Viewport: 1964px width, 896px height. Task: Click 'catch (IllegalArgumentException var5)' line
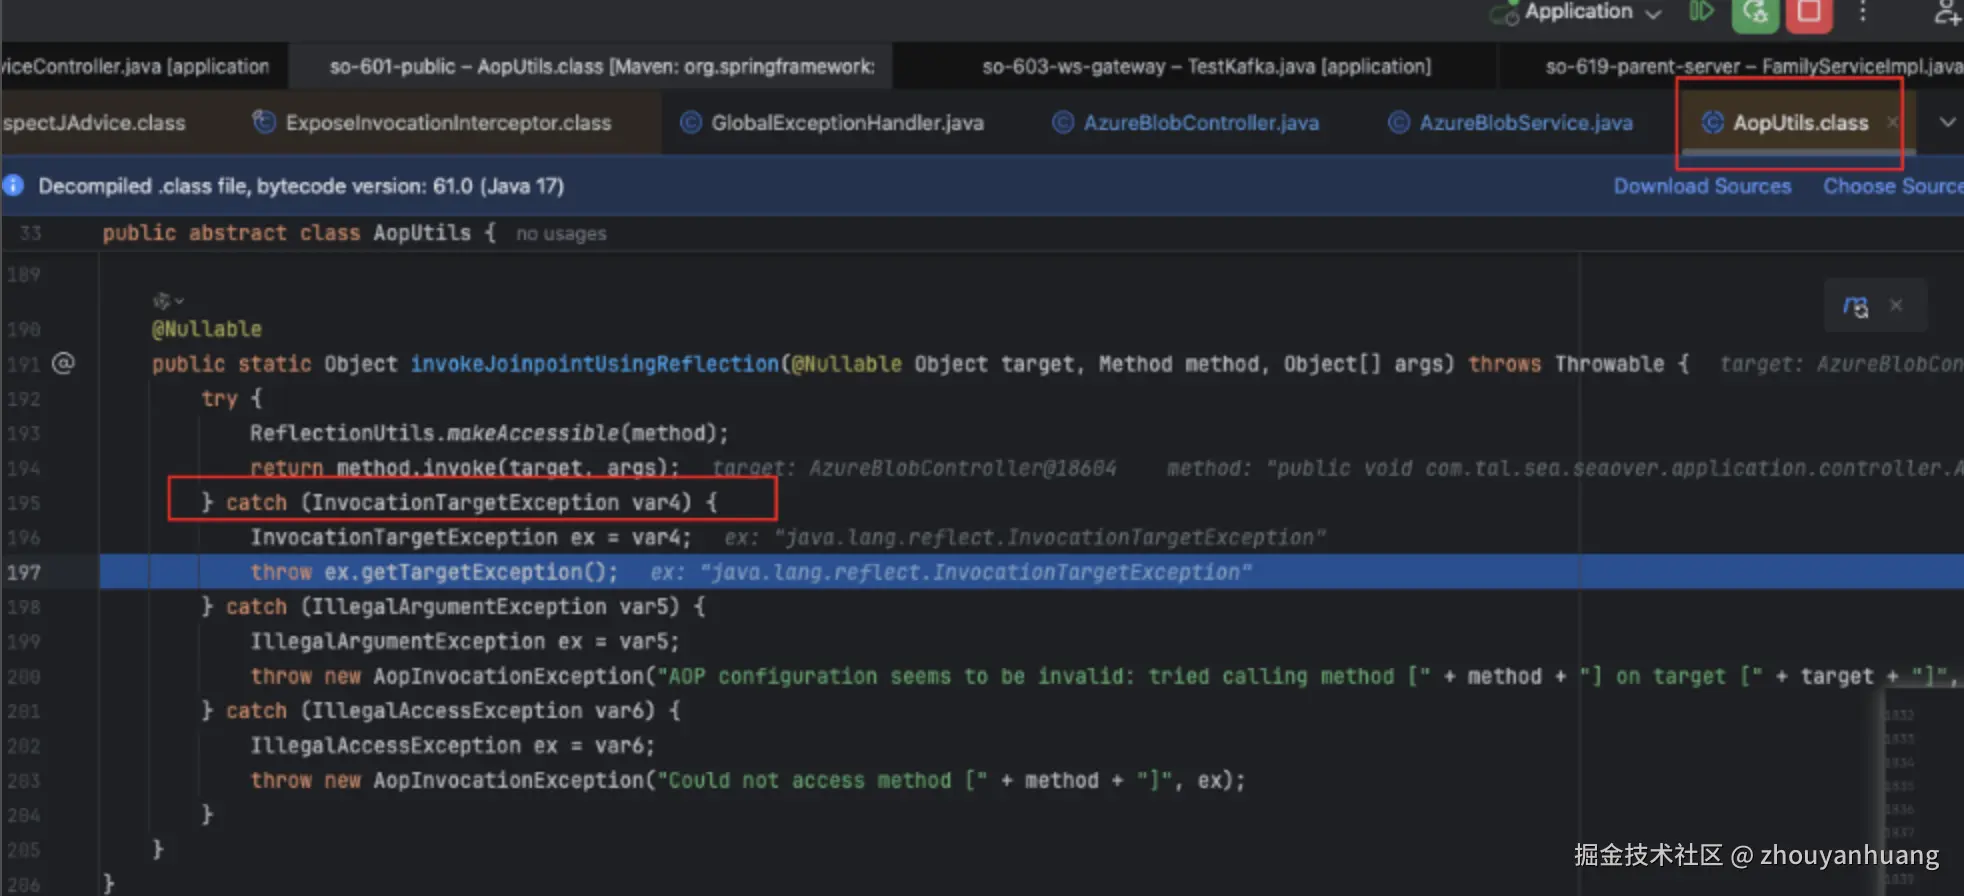click(x=453, y=607)
